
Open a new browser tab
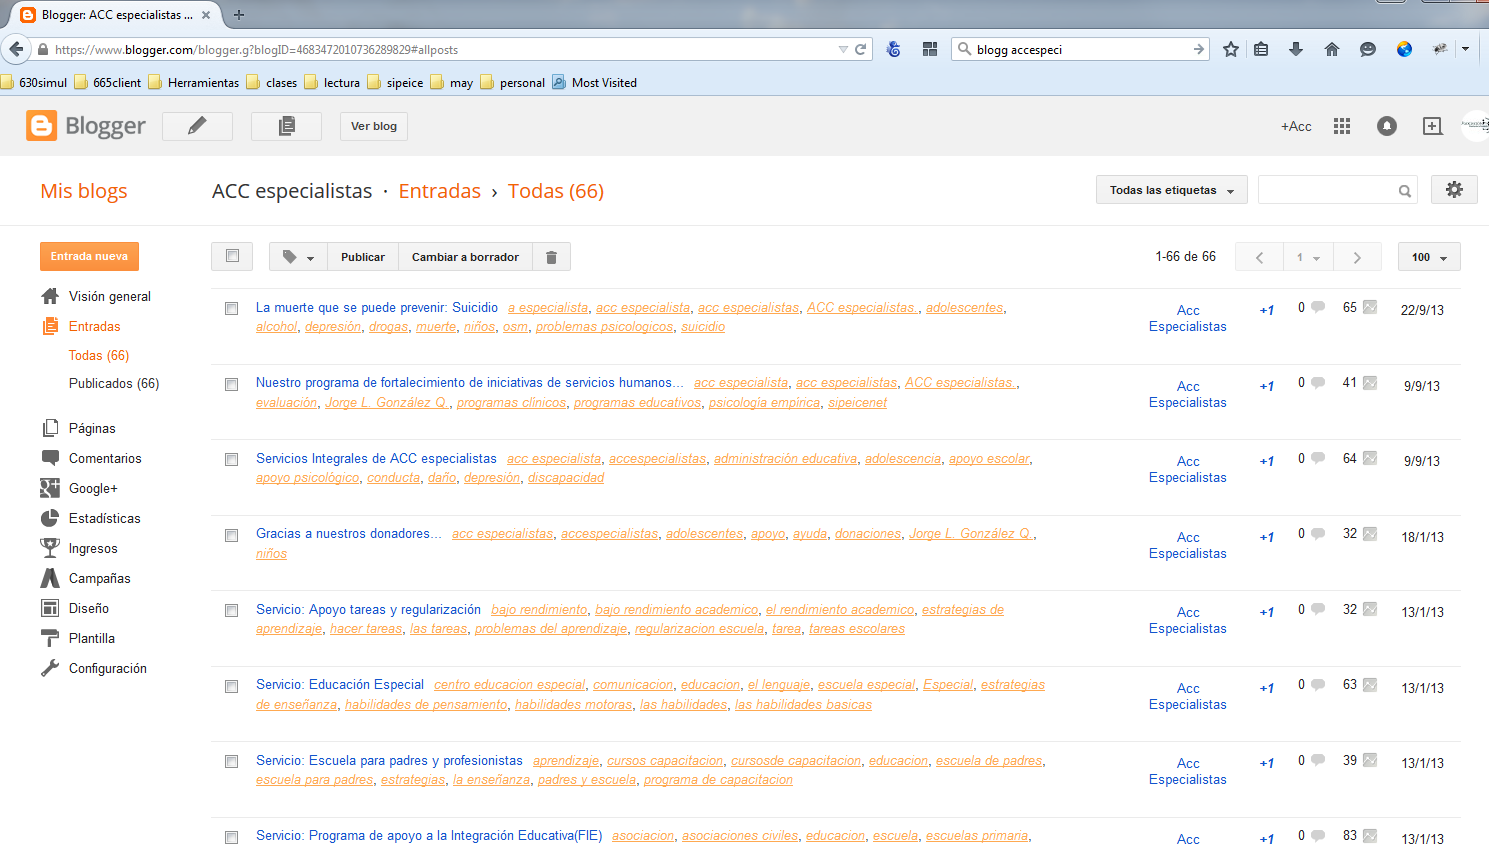239,15
